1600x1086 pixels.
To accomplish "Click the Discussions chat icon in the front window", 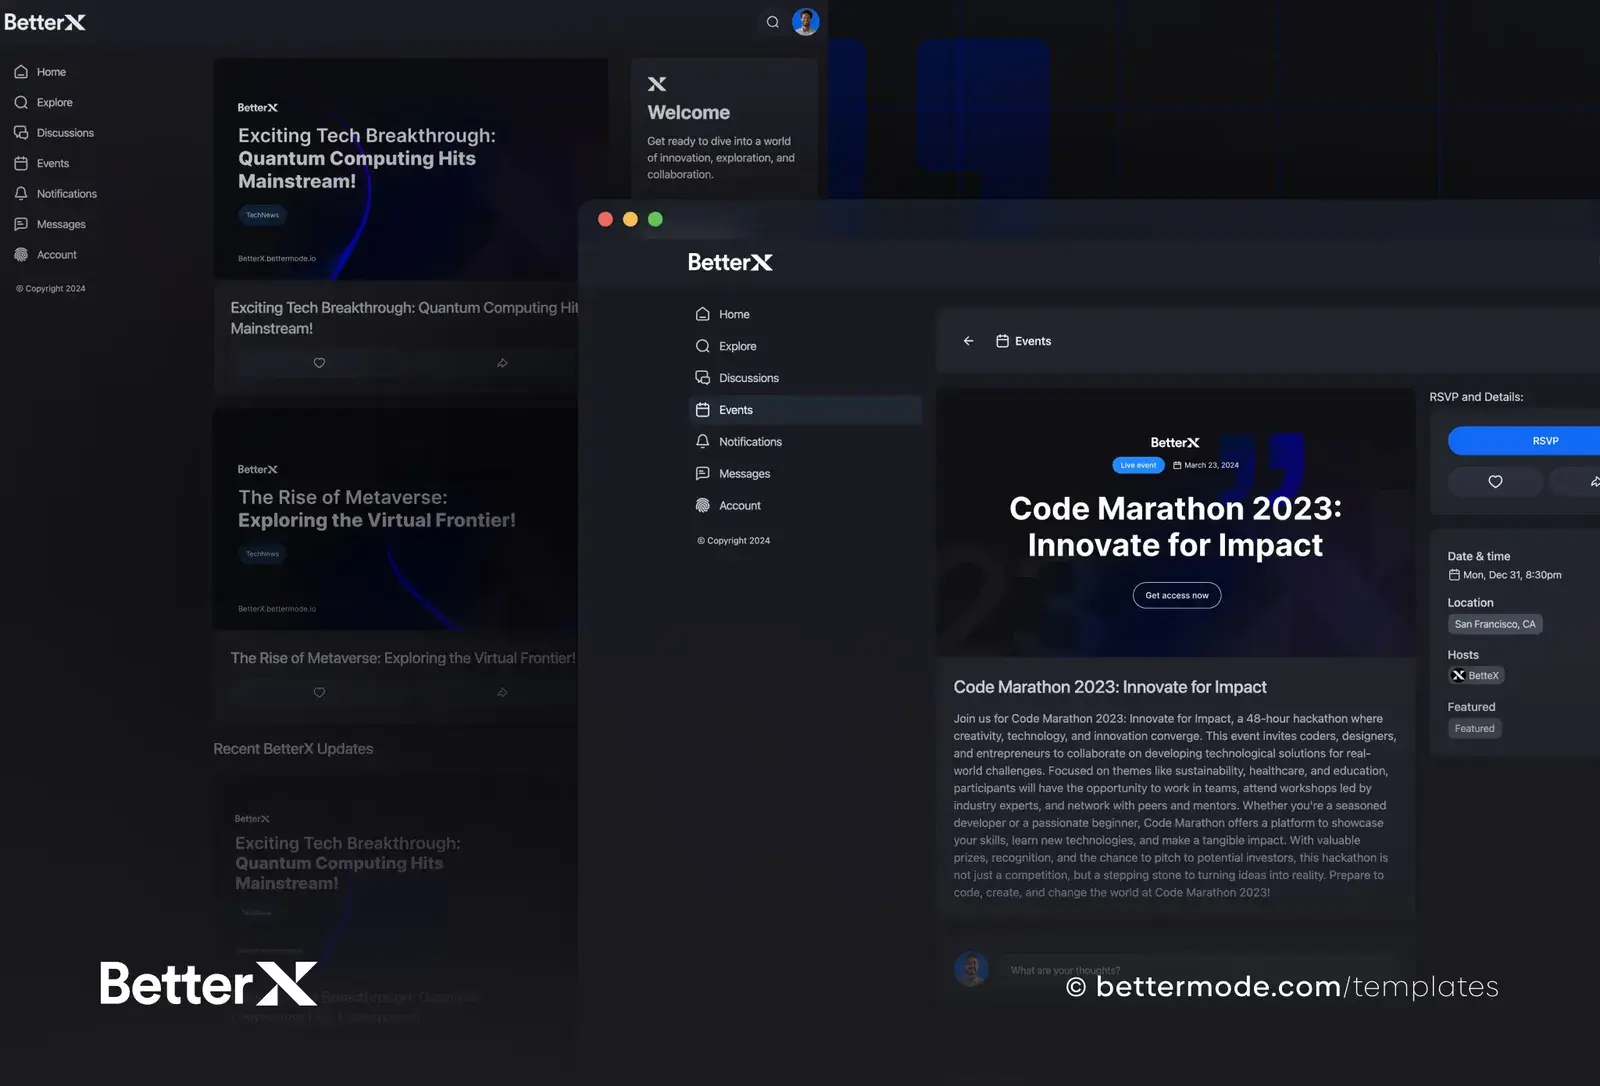I will point(703,378).
